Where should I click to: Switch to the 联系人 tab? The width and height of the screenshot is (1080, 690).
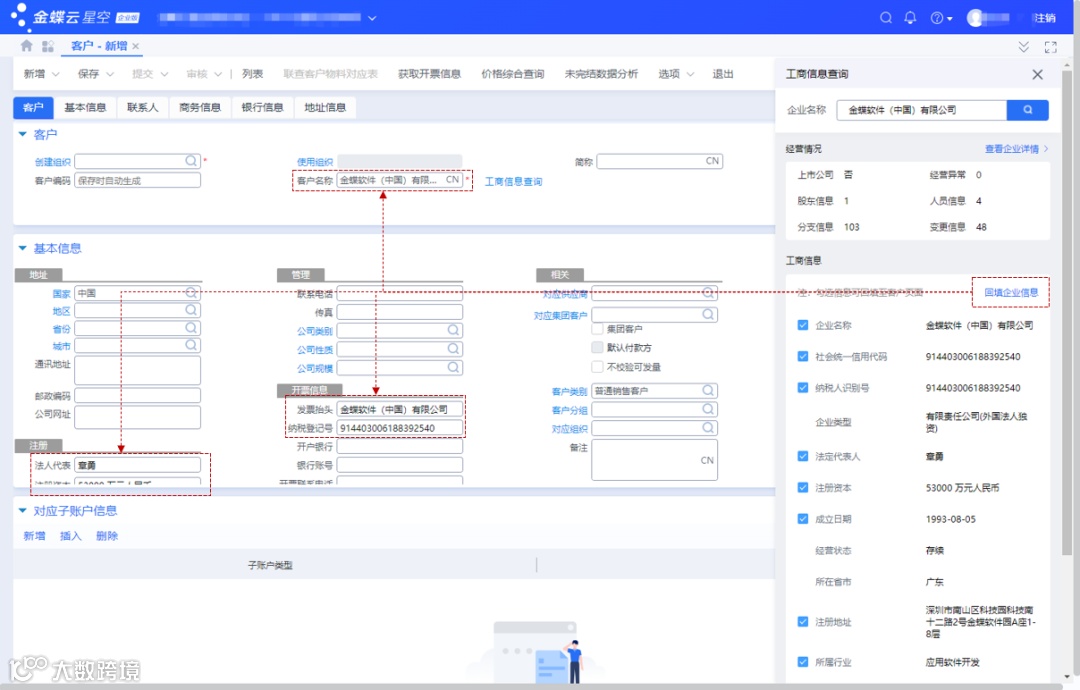point(143,107)
